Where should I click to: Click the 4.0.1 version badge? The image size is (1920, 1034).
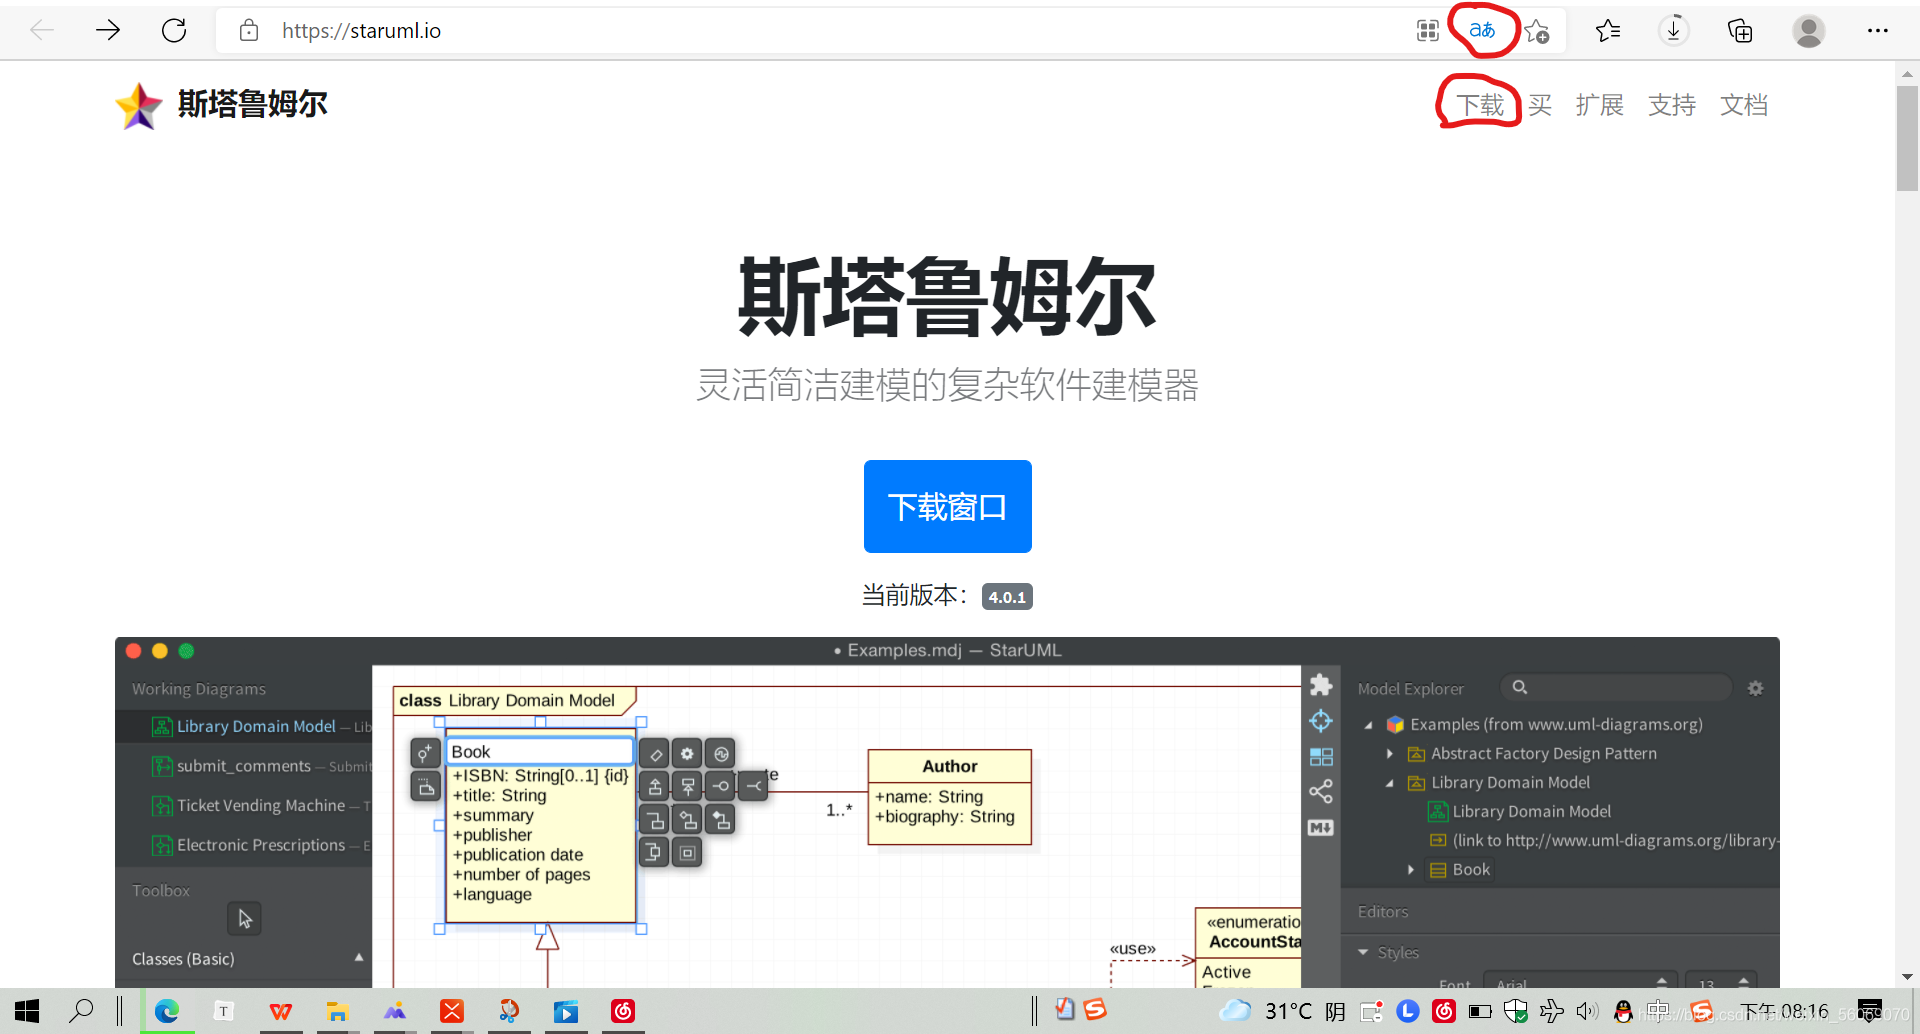(1007, 597)
